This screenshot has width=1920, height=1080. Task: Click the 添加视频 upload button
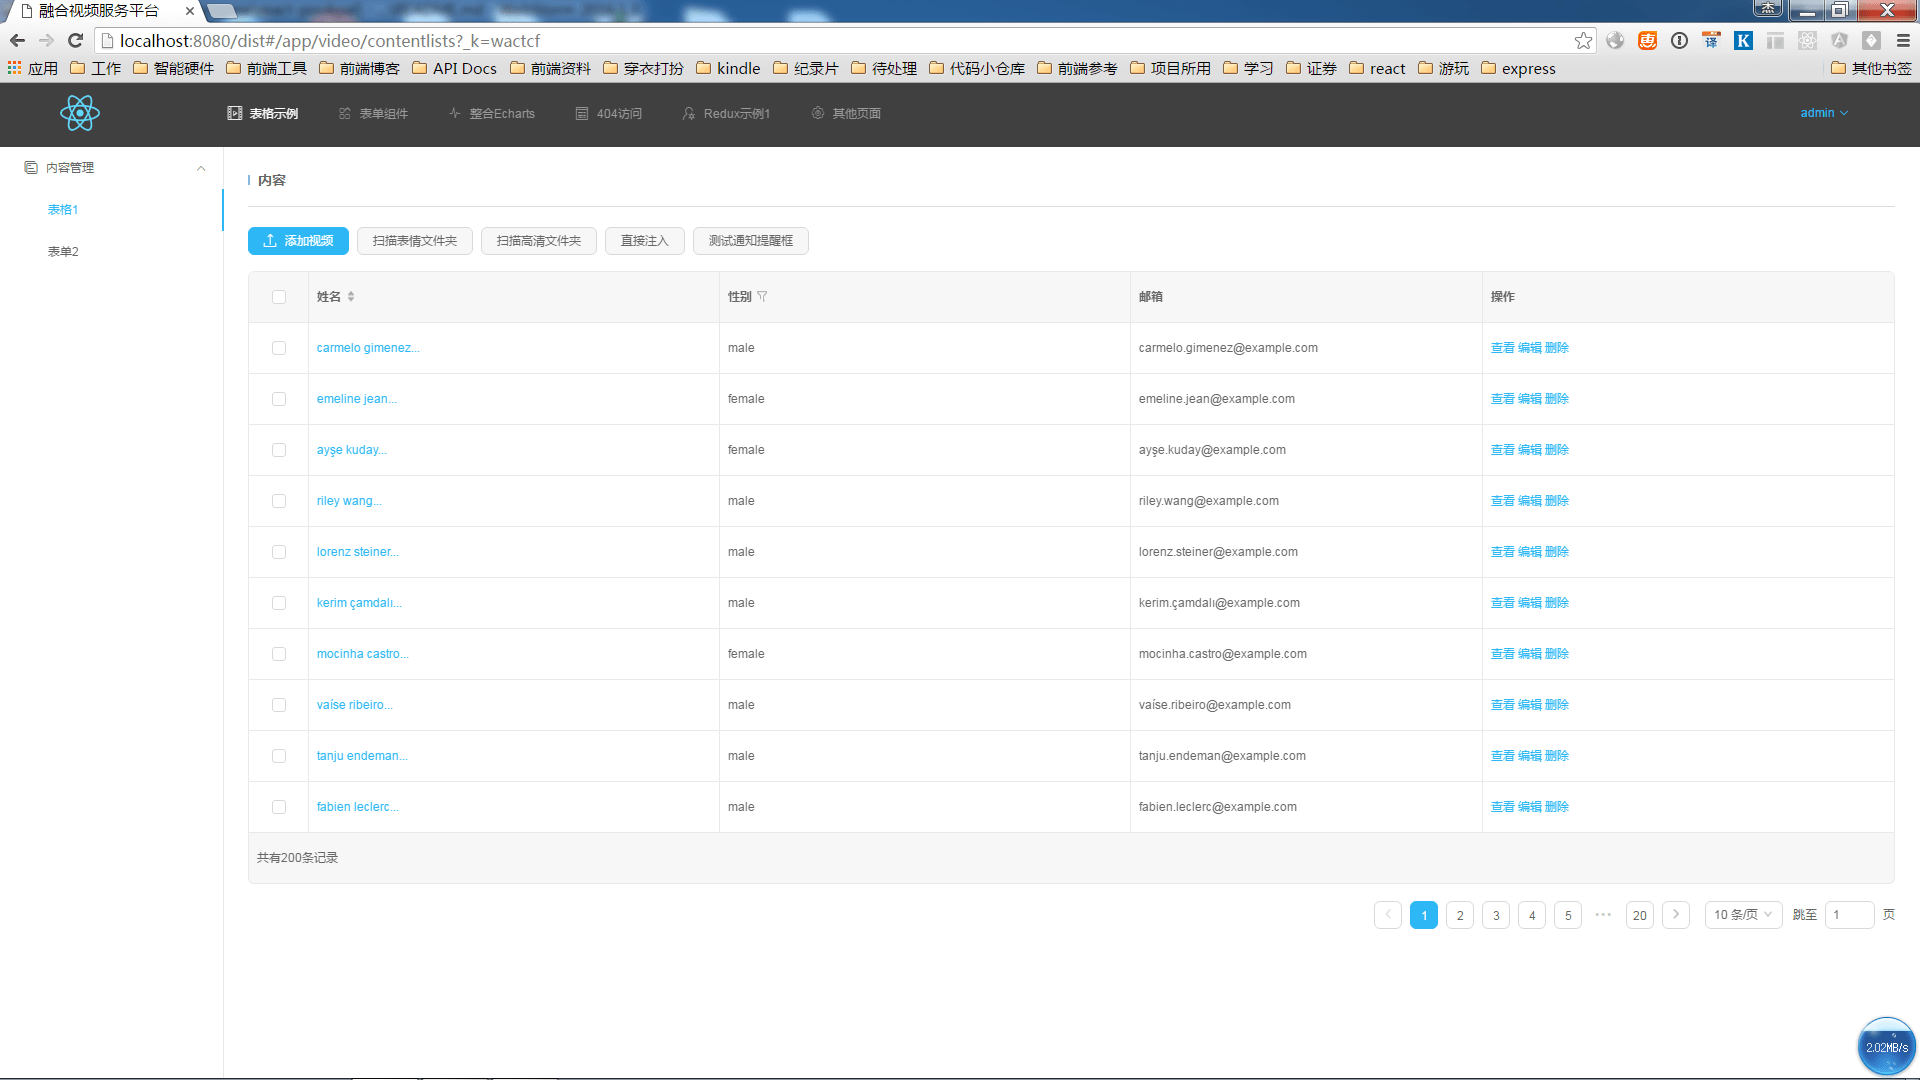298,241
